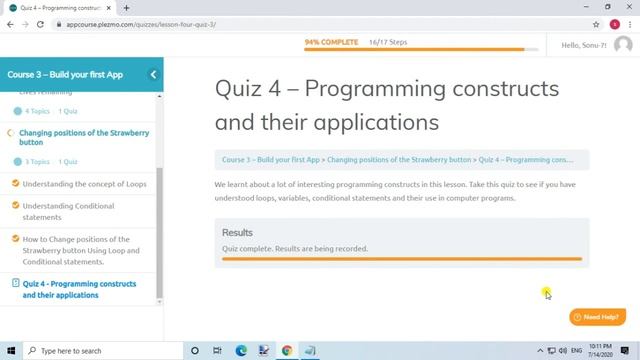Open Windows Start menu
The width and height of the screenshot is (640, 360).
[11, 351]
